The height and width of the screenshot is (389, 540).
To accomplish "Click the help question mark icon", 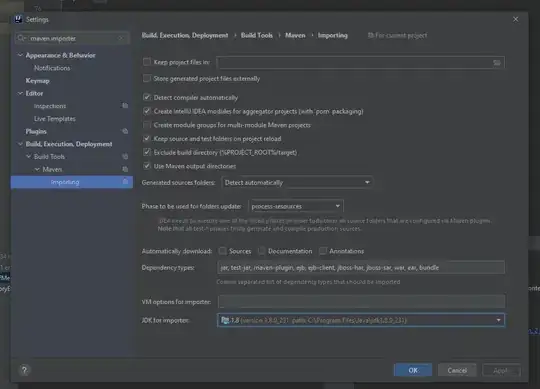I will [x=24, y=370].
